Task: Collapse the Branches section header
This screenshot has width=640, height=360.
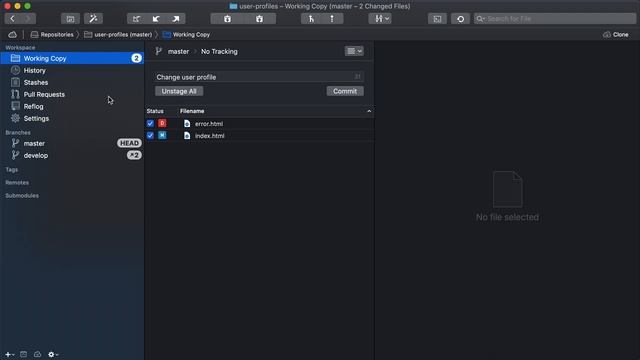Action: pyautogui.click(x=18, y=132)
